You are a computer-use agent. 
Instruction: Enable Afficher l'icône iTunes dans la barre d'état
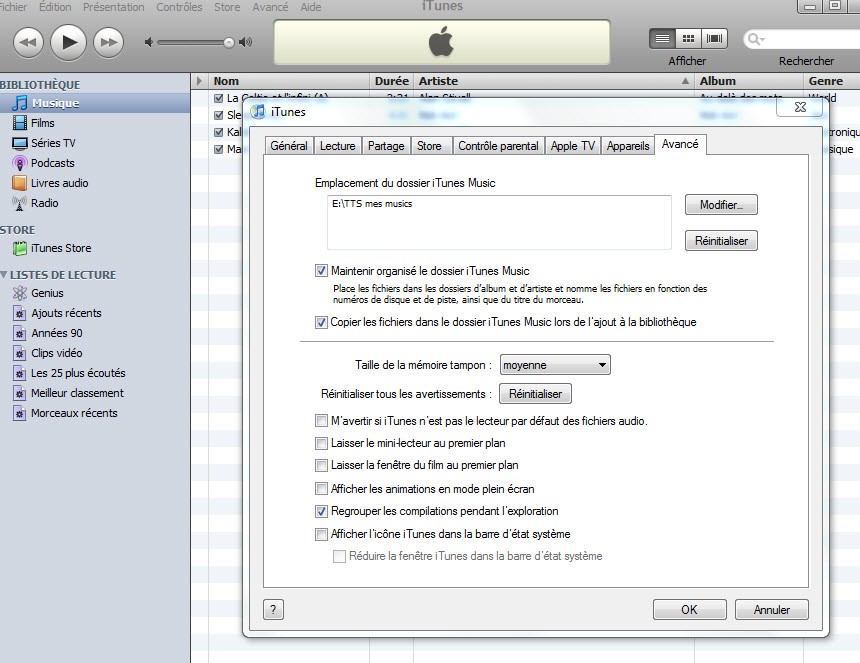pos(321,534)
